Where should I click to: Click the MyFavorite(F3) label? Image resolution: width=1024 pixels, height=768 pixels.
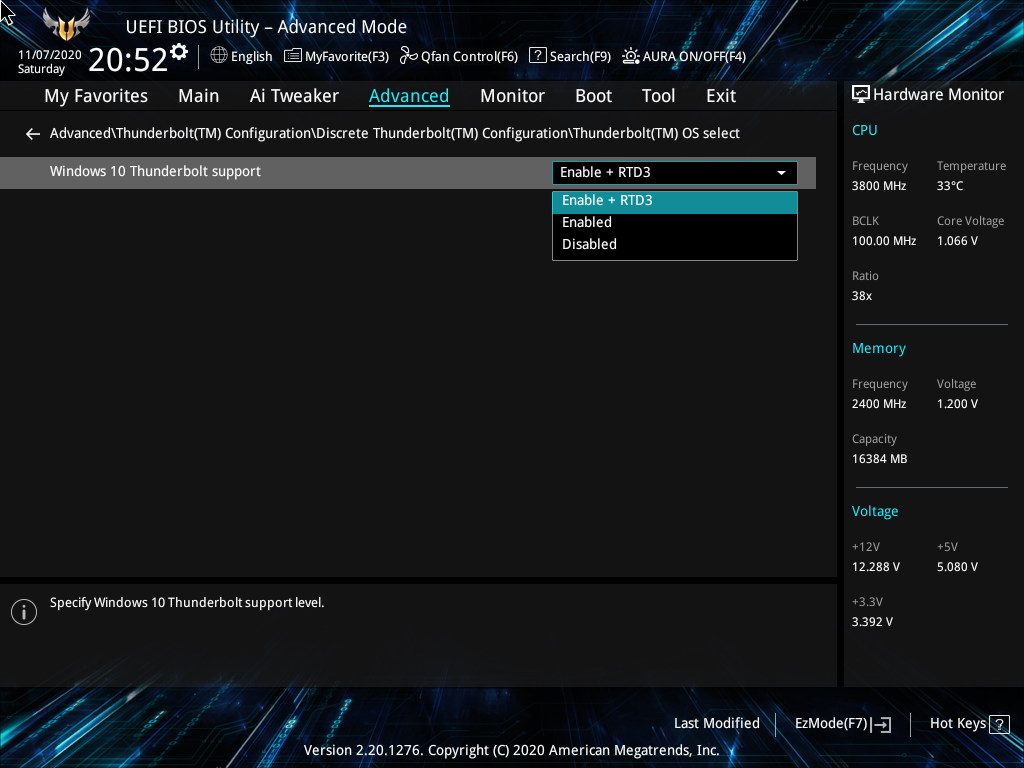[x=347, y=57]
